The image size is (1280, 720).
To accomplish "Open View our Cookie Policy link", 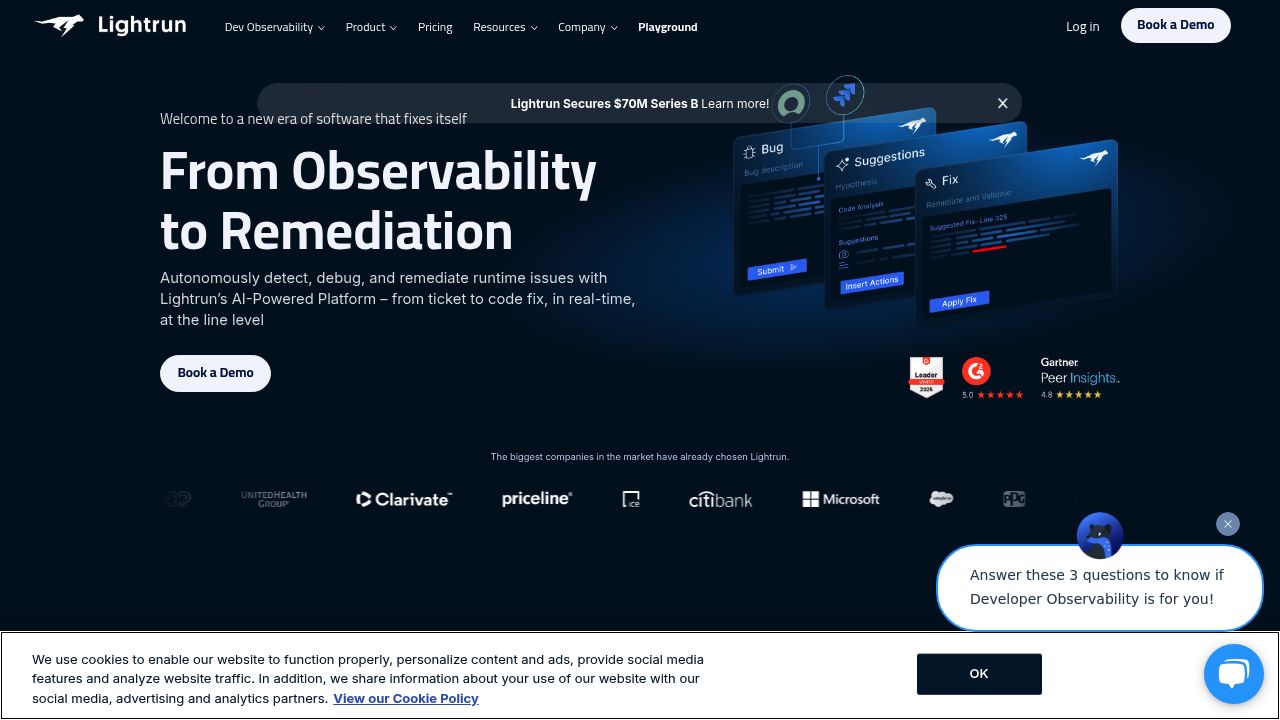I will click(x=406, y=699).
